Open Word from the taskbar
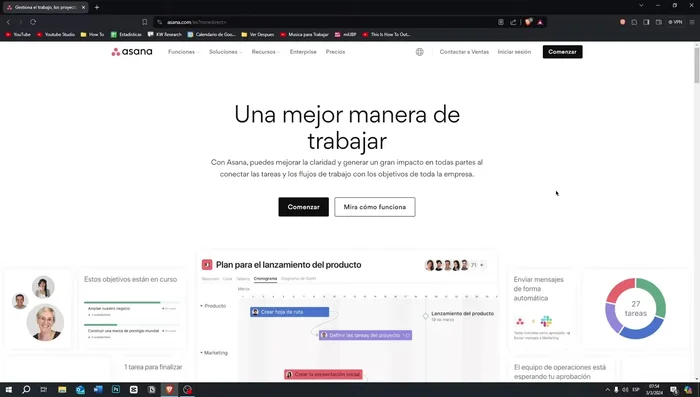Image resolution: width=700 pixels, height=397 pixels. coord(98,389)
